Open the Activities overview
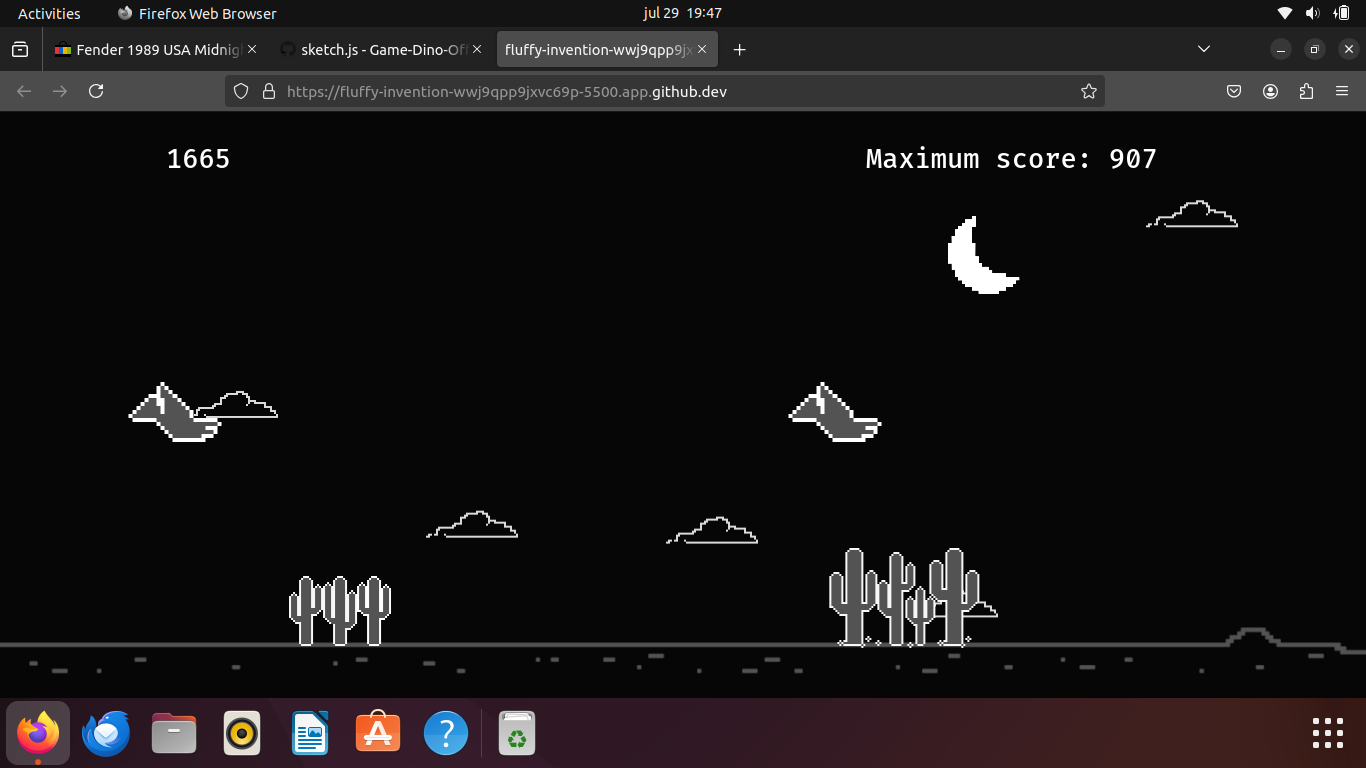1366x768 pixels. click(49, 13)
